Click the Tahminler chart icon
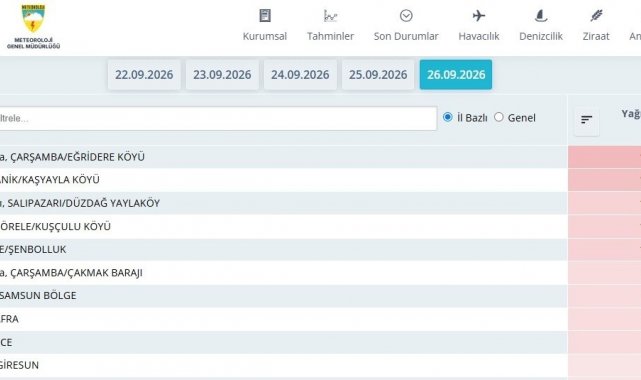641x380 pixels. [x=330, y=16]
